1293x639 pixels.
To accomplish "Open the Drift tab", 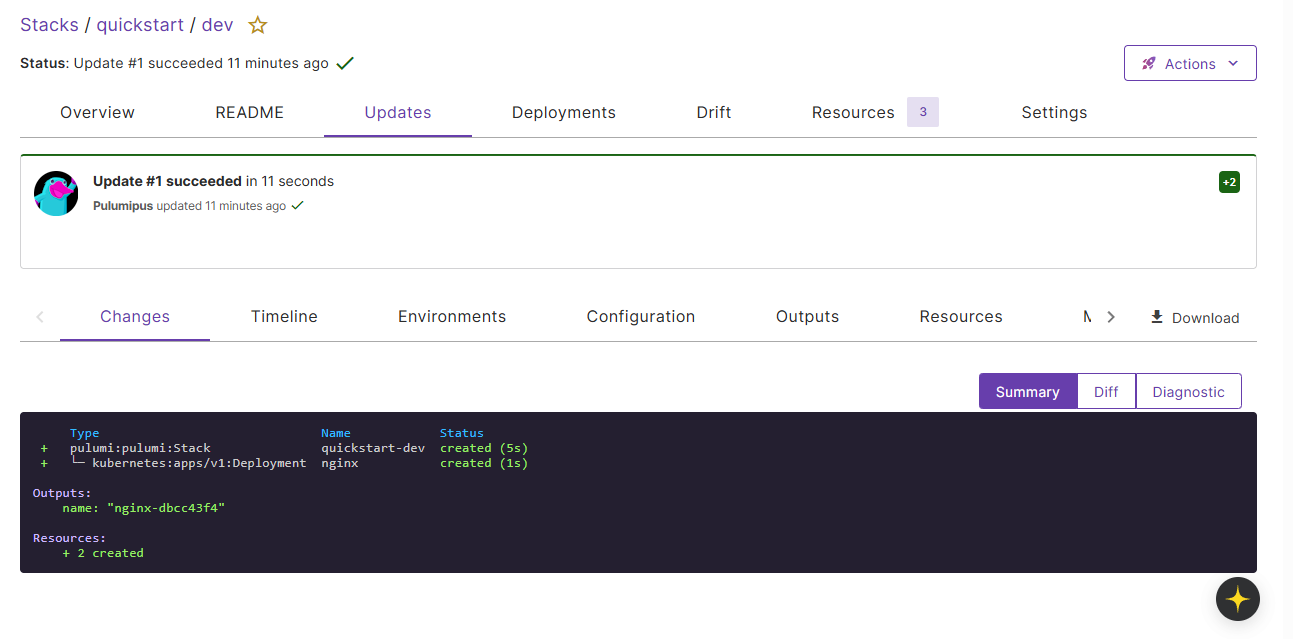I will (714, 112).
